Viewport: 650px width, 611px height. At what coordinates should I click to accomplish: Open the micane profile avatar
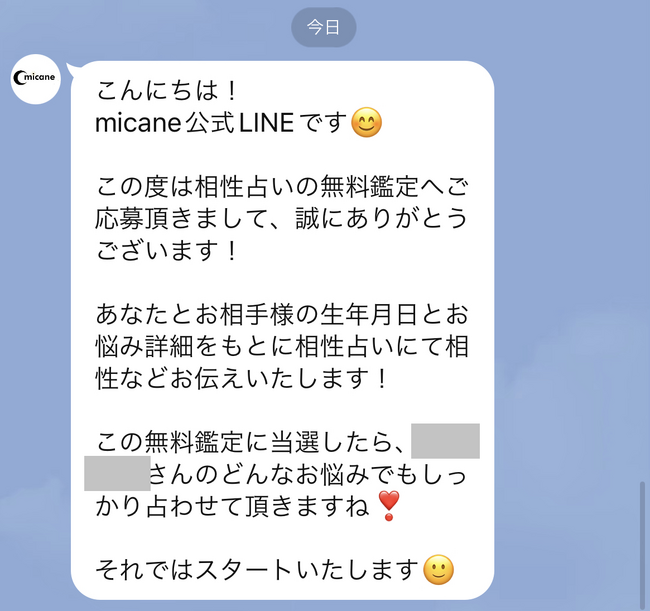point(36,79)
